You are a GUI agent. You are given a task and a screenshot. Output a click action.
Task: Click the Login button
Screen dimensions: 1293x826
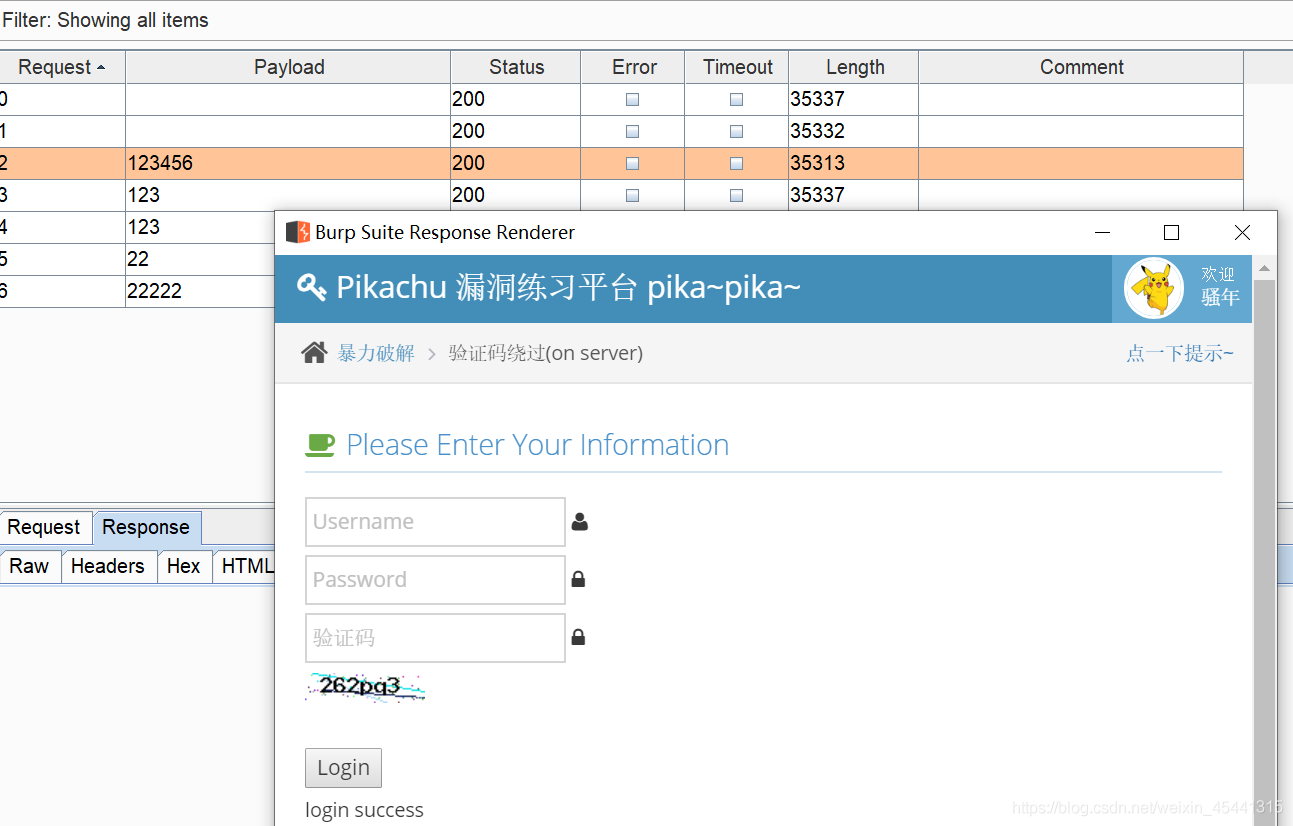tap(343, 768)
